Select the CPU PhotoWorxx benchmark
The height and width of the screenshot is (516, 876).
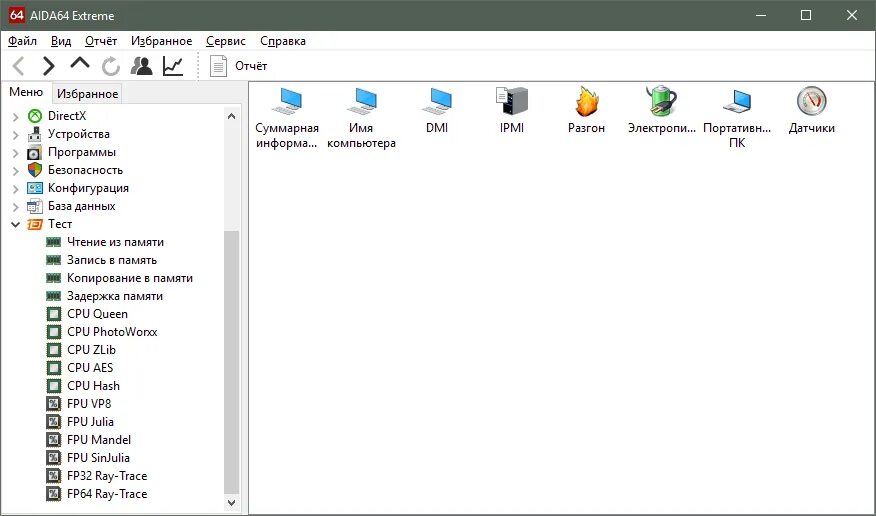(112, 332)
